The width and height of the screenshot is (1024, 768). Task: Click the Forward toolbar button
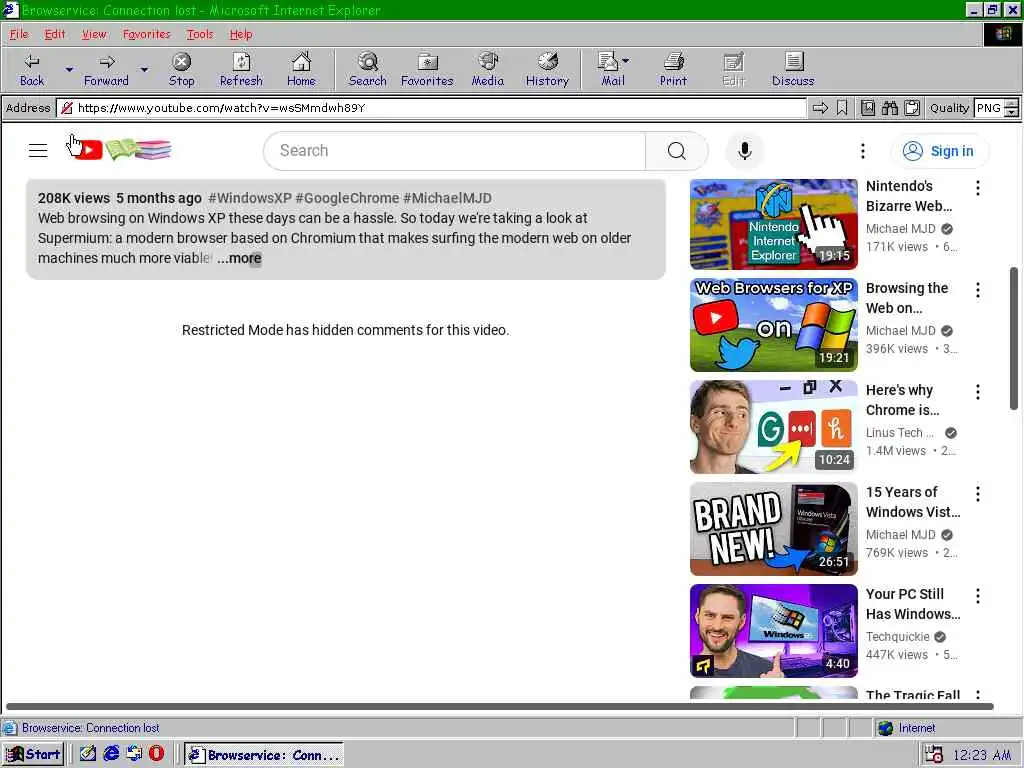click(106, 70)
